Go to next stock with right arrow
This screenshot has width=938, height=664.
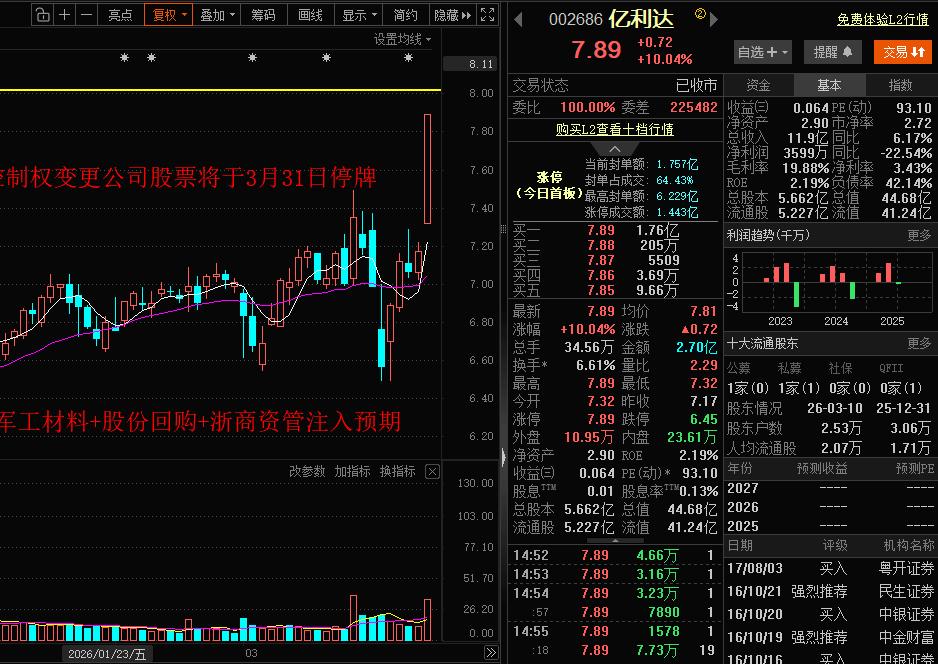click(x=714, y=20)
